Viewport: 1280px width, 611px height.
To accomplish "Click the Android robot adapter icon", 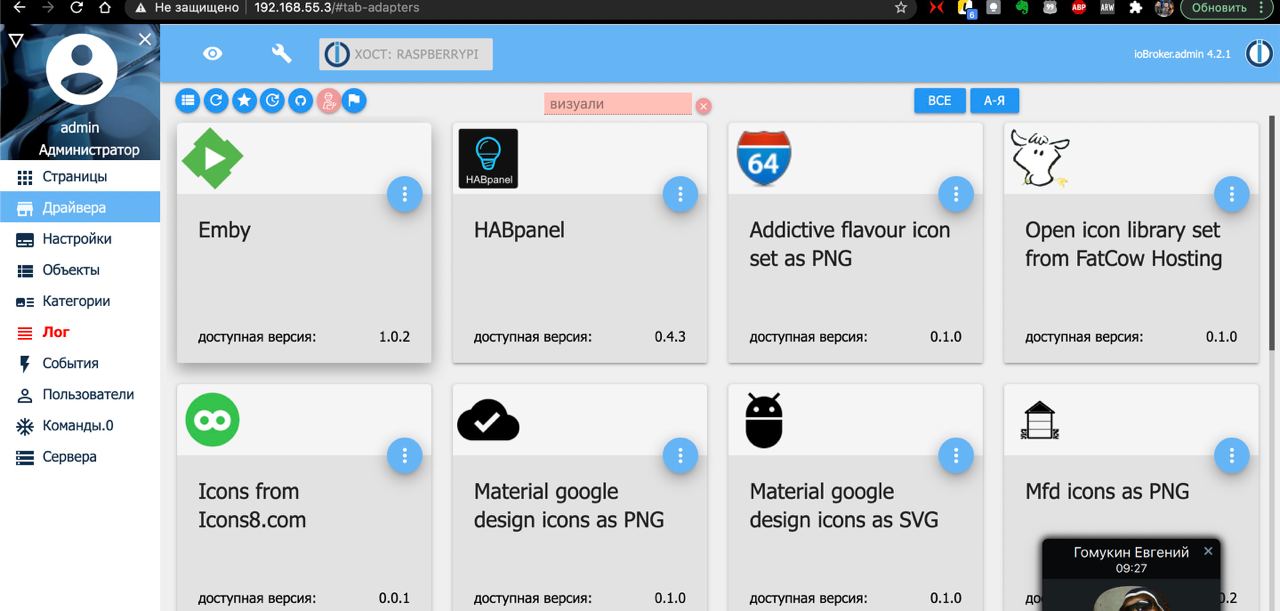I will tap(763, 419).
